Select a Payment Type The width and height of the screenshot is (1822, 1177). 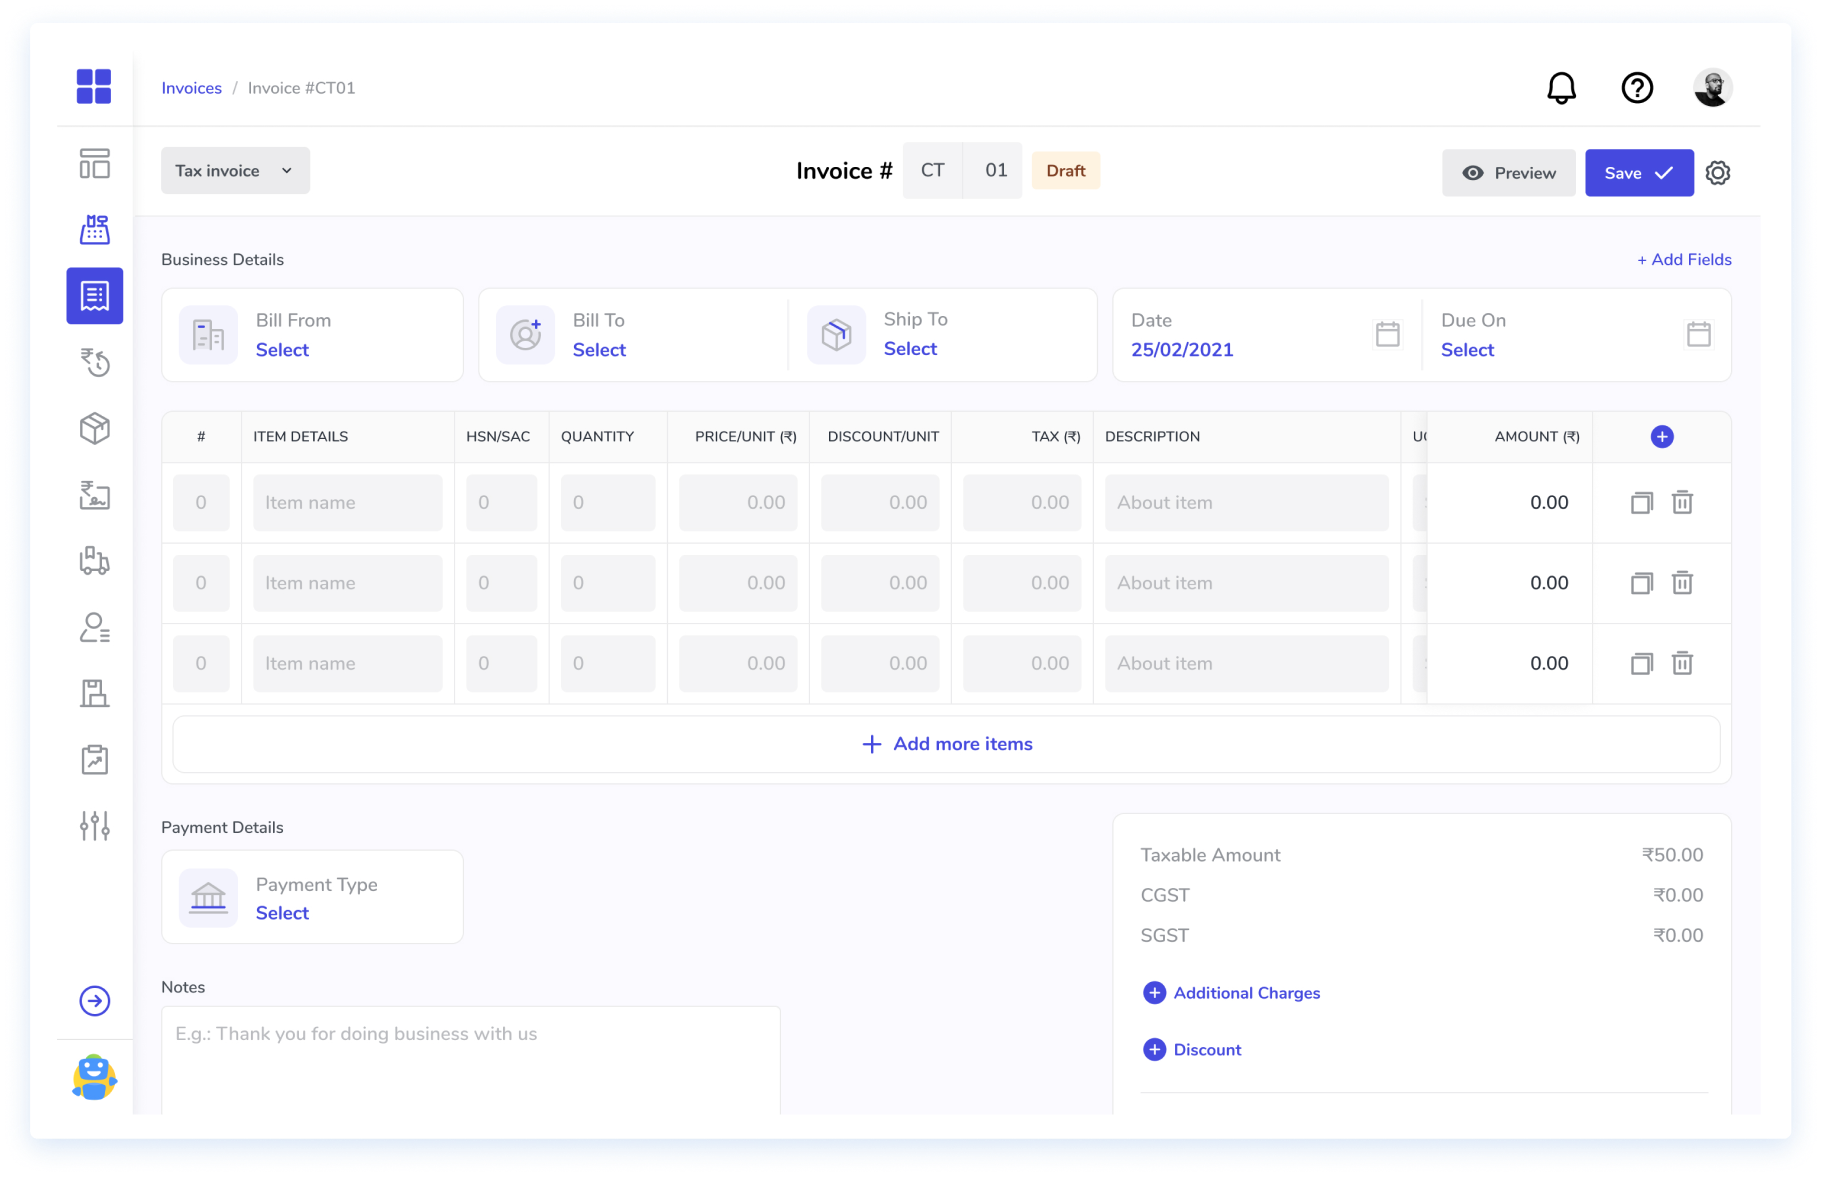282,913
